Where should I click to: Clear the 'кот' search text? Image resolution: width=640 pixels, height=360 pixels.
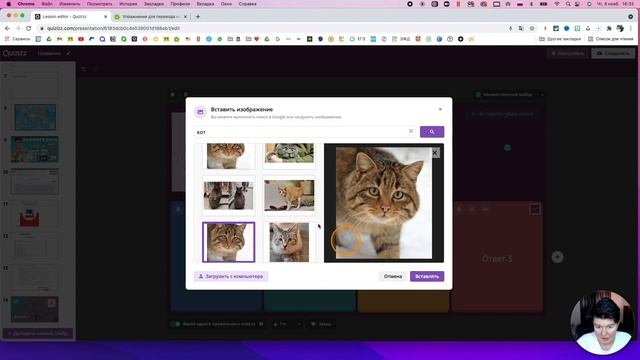pos(411,131)
